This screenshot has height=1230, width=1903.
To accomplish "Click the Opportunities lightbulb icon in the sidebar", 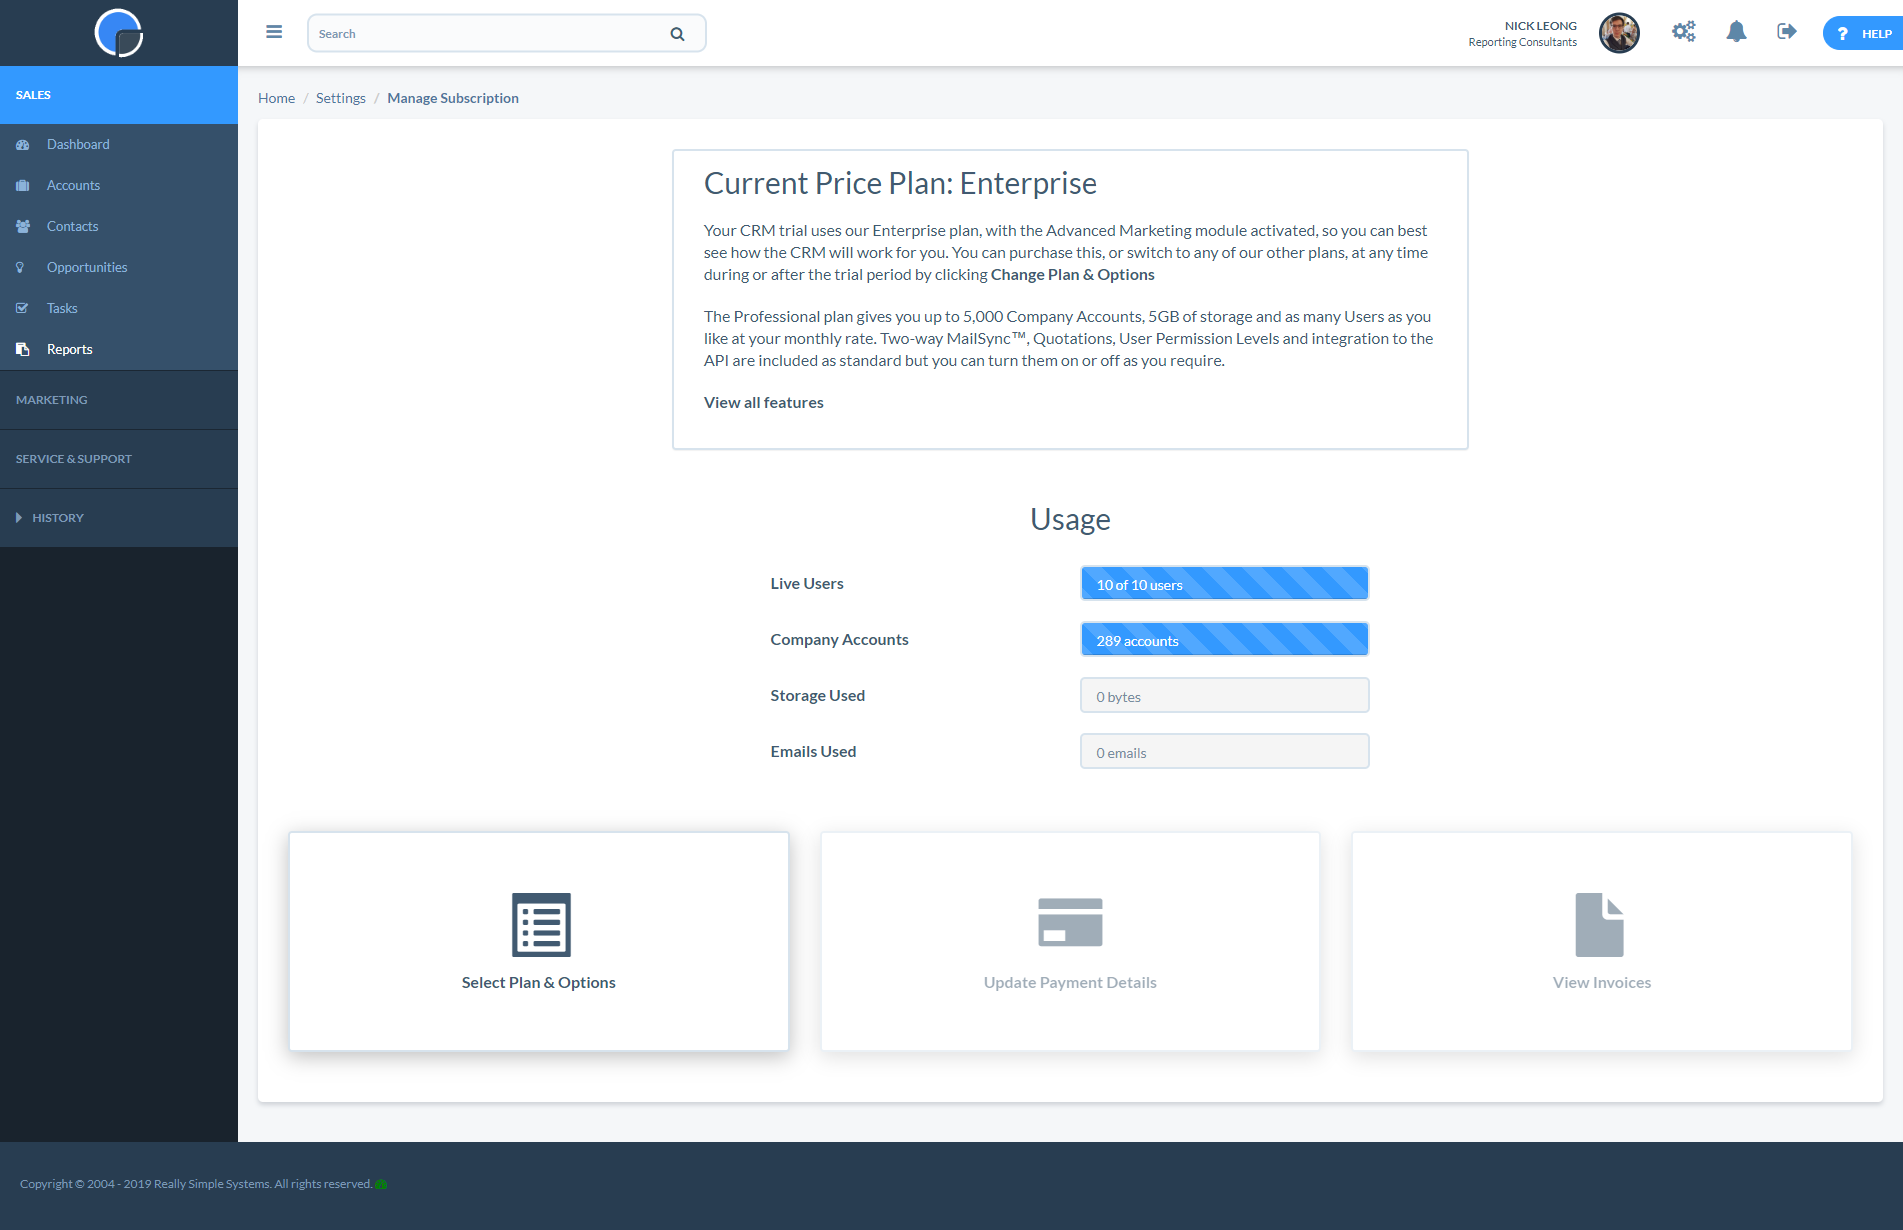I will [x=21, y=268].
